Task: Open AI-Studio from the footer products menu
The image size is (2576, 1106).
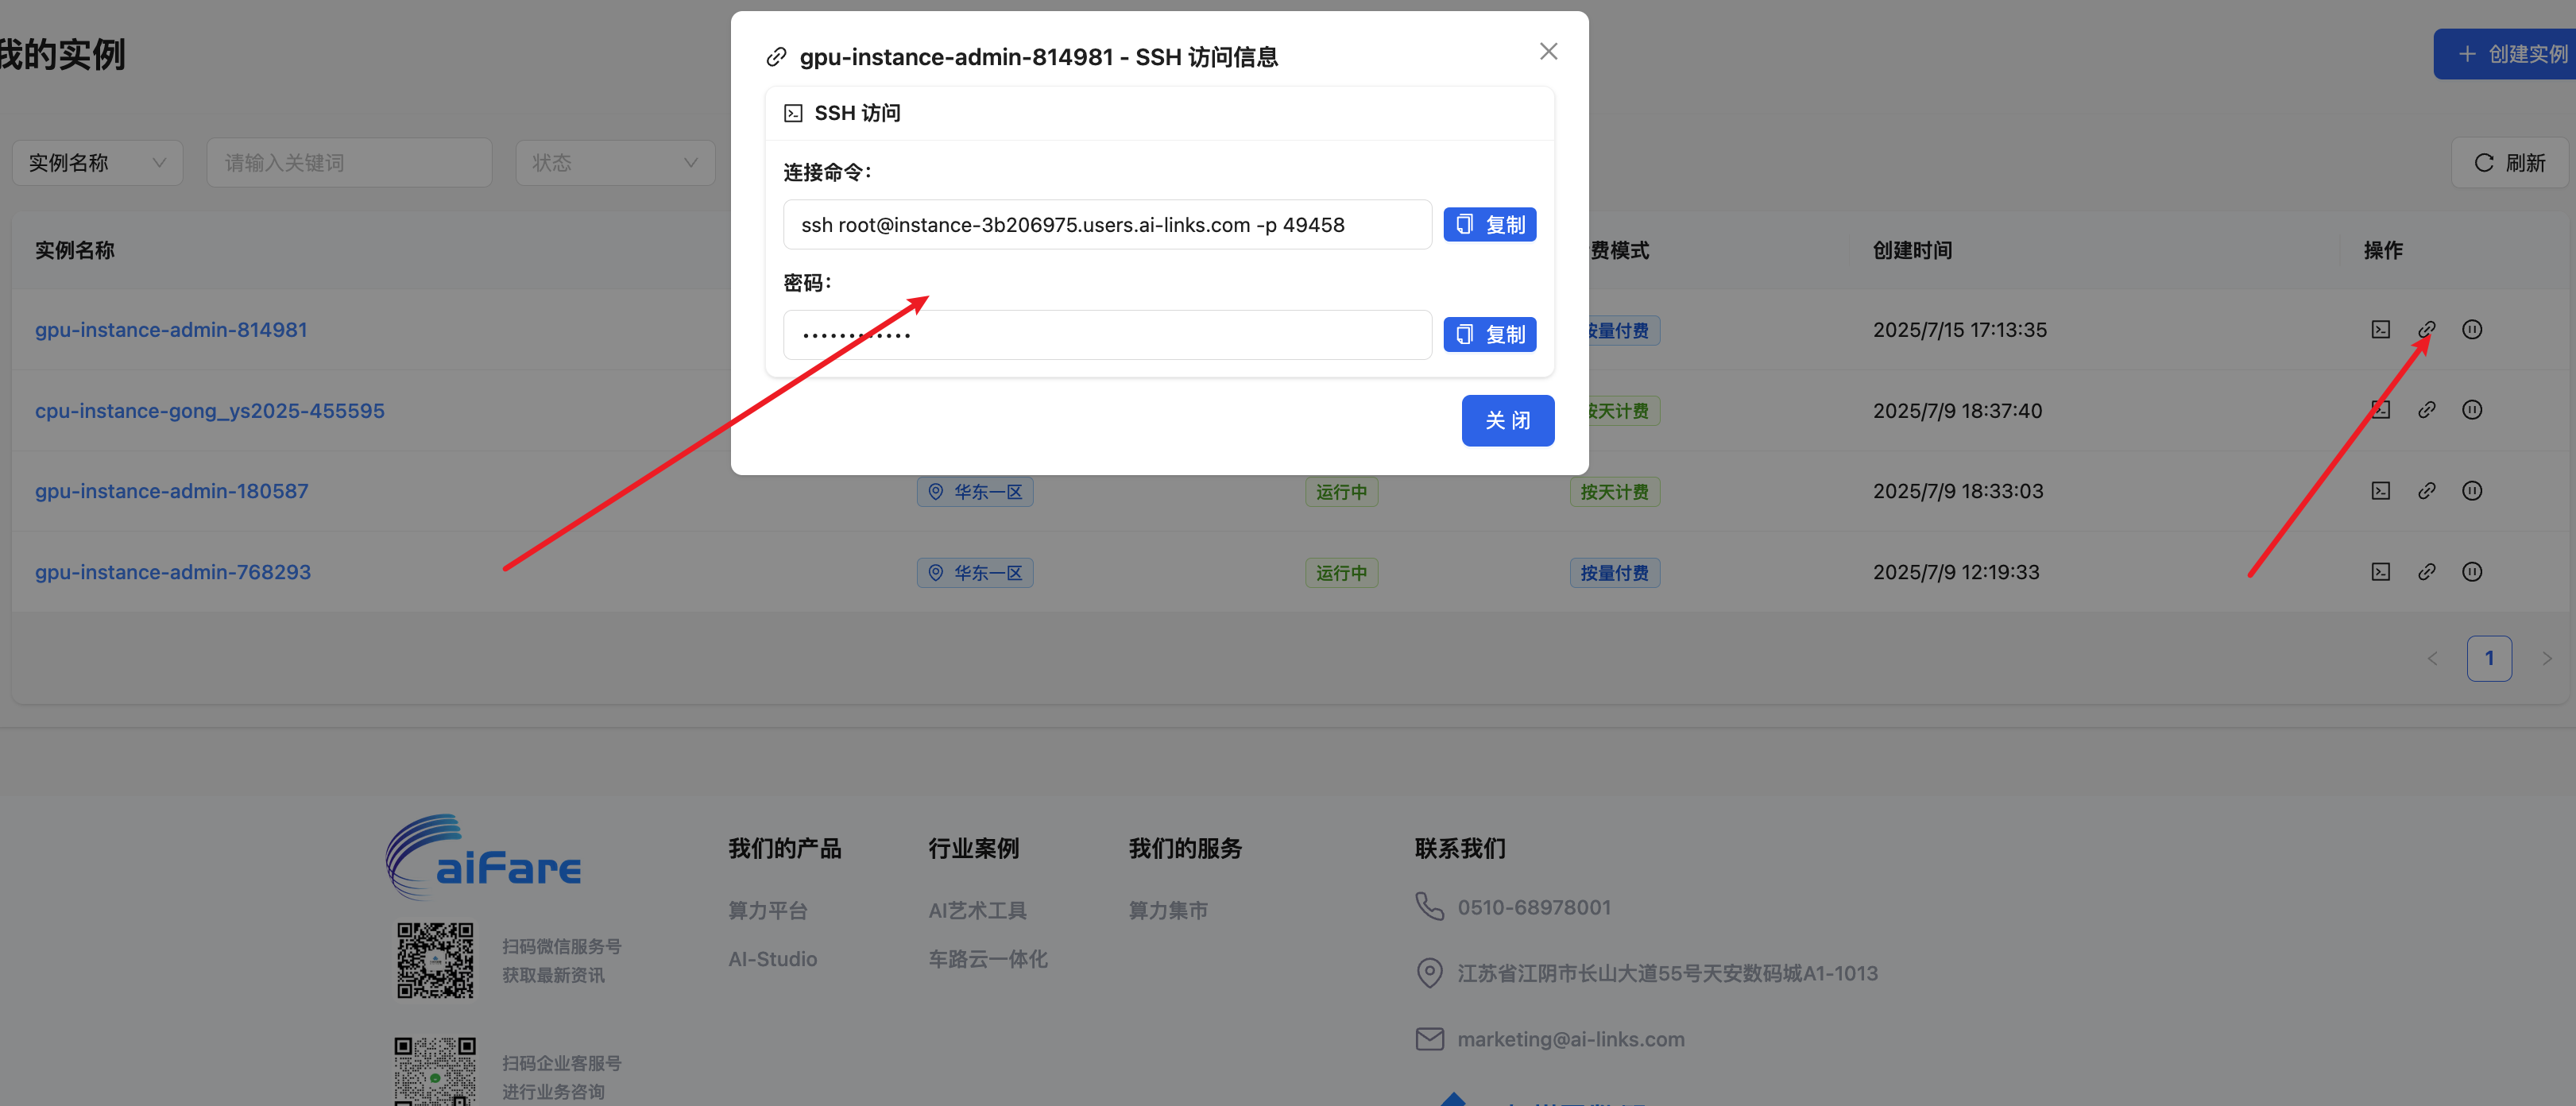Action: [772, 958]
